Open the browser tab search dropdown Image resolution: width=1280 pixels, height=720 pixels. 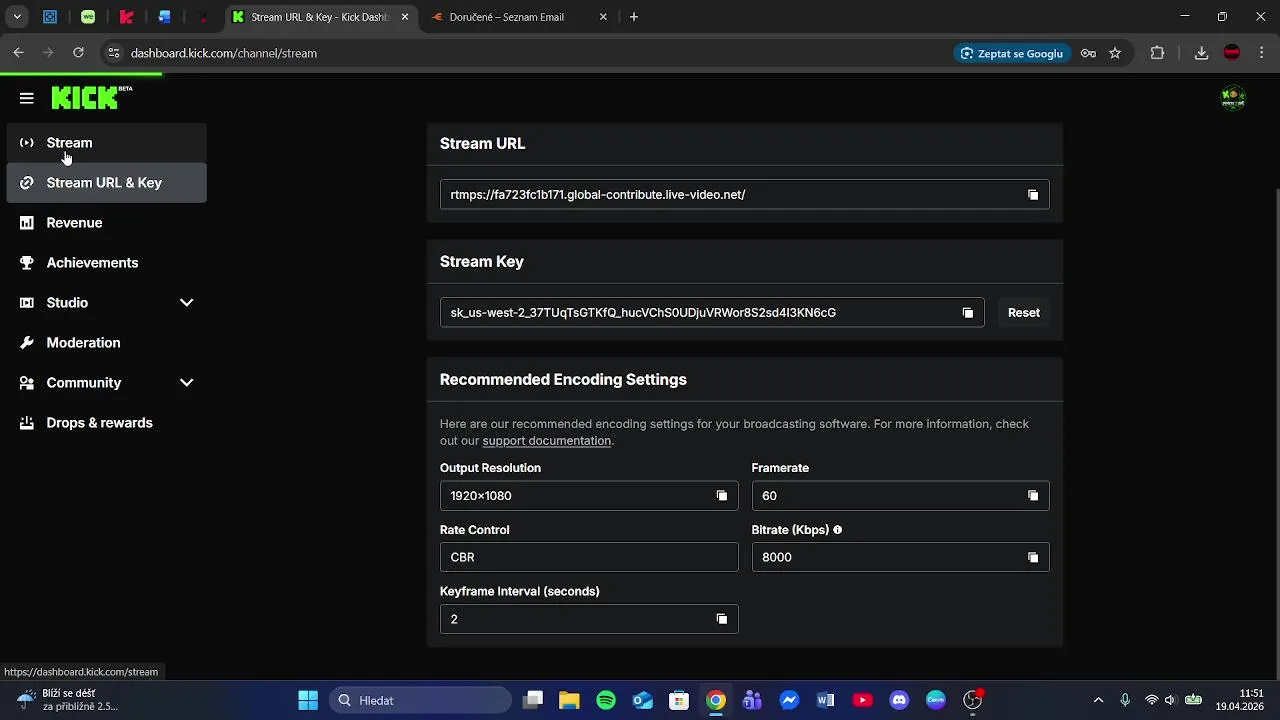(x=17, y=17)
